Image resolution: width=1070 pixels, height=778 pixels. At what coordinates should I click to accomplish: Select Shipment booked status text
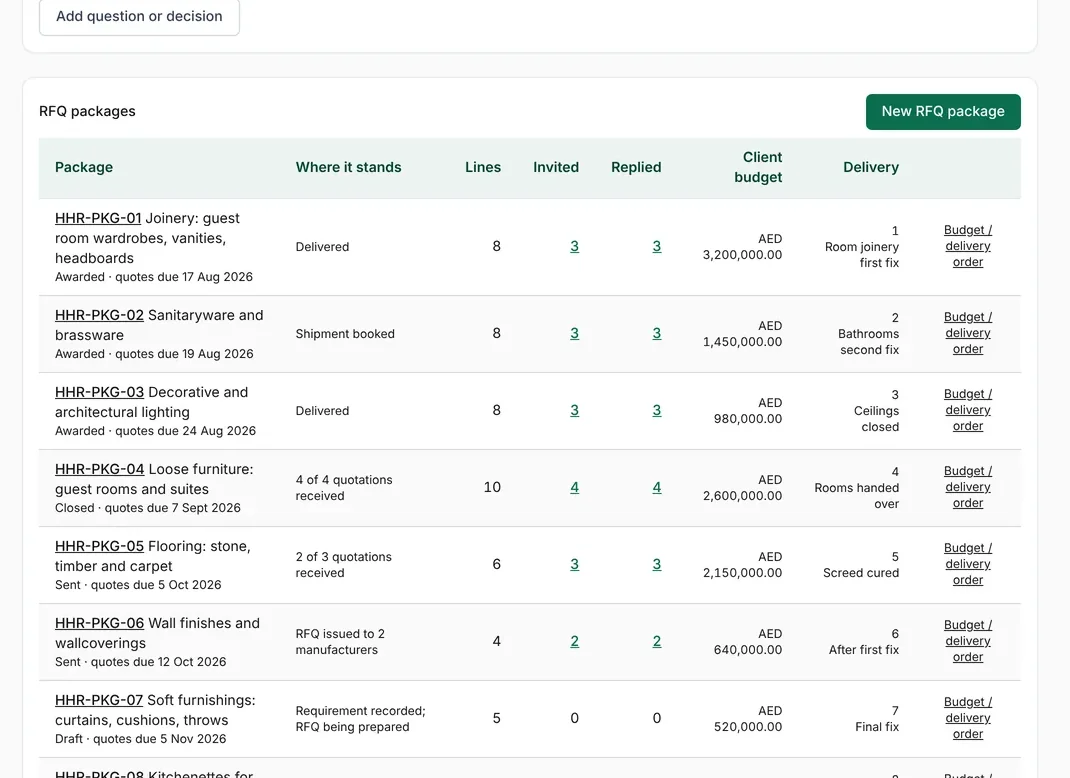[x=345, y=334]
